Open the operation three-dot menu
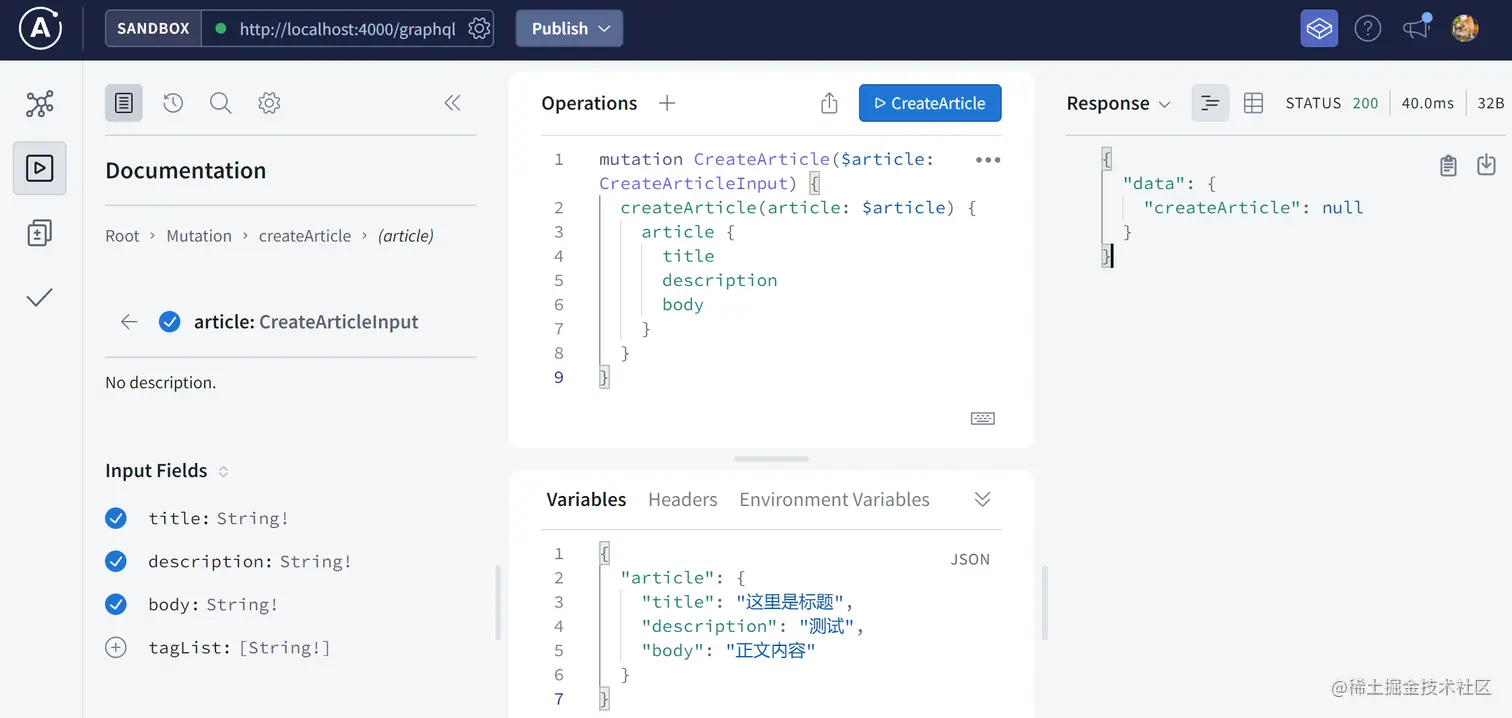This screenshot has height=718, width=1512. point(988,160)
